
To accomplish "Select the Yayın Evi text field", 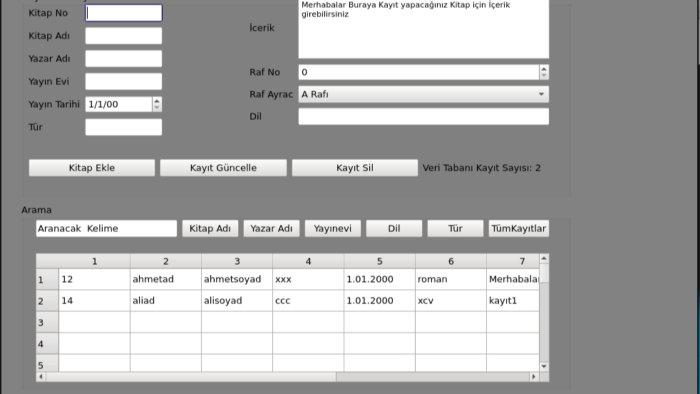I will 124,81.
